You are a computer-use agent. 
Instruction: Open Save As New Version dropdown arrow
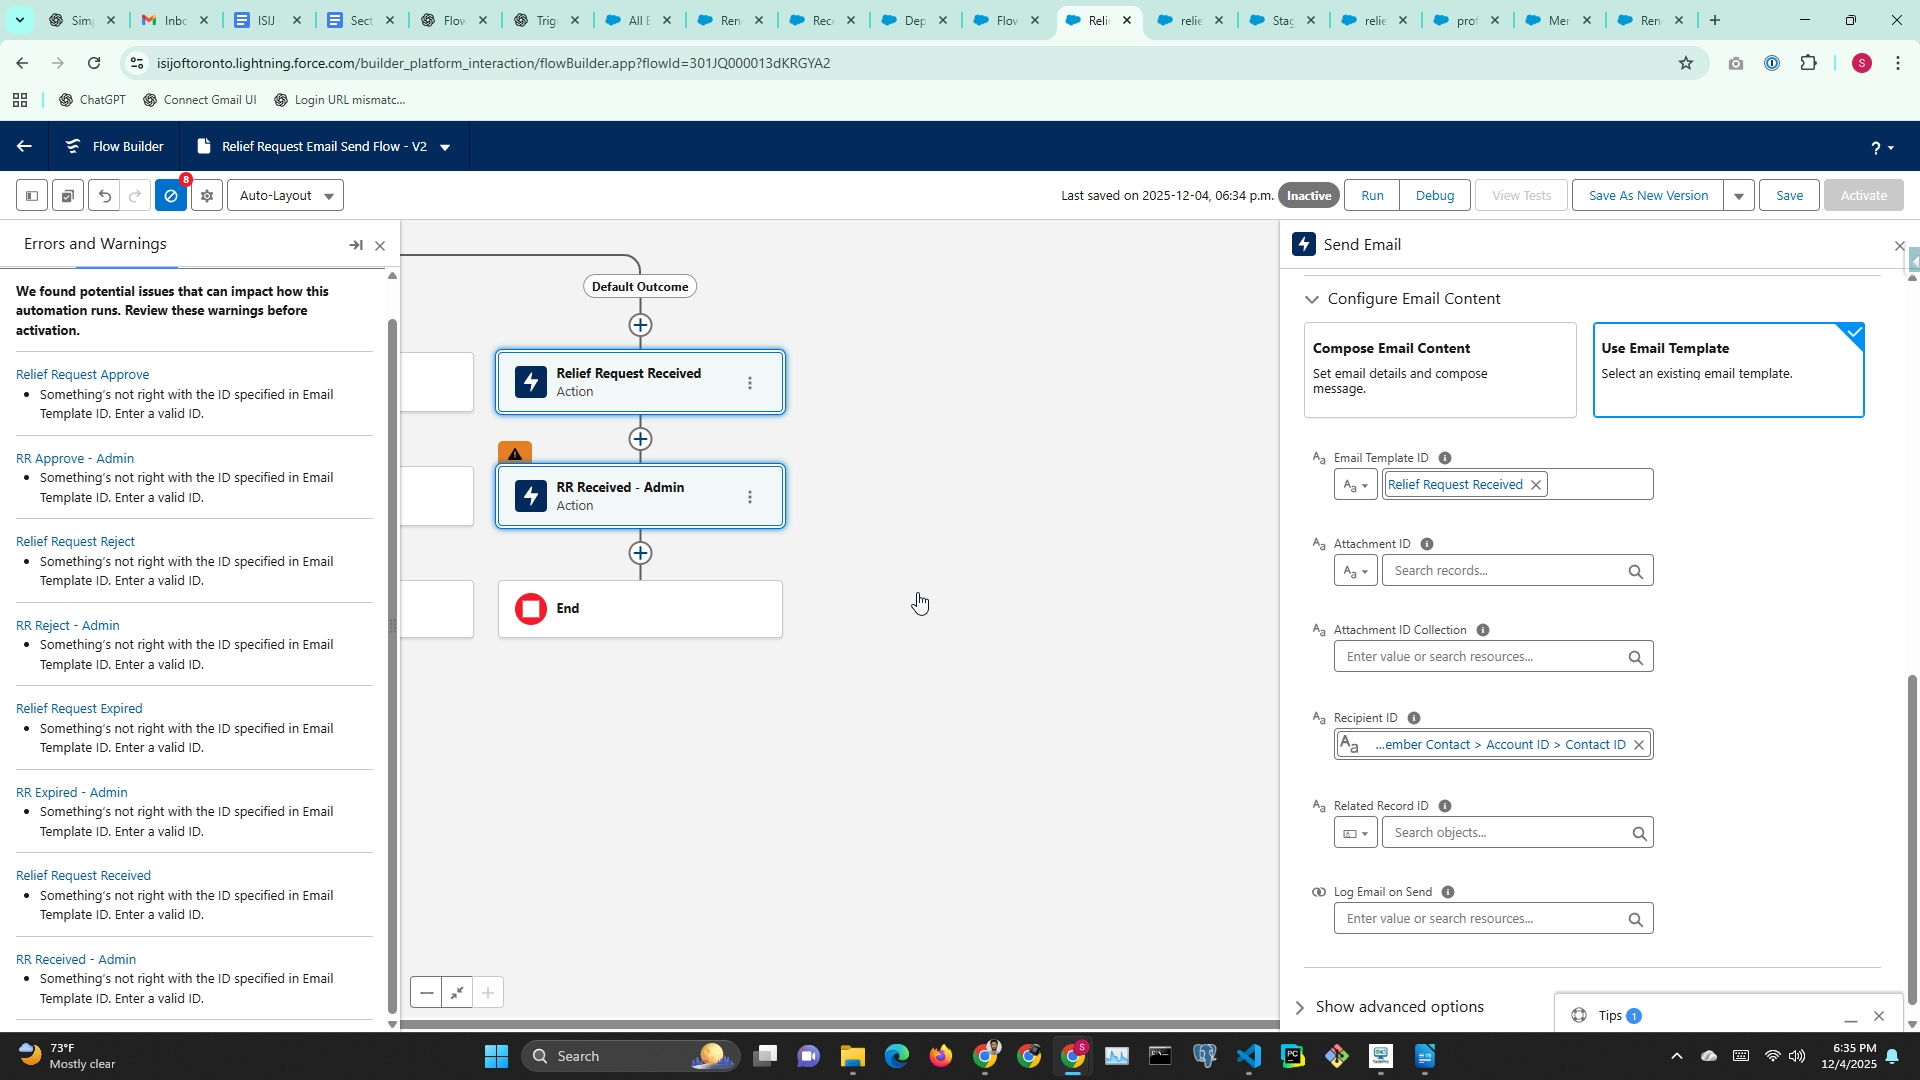[x=1739, y=196]
